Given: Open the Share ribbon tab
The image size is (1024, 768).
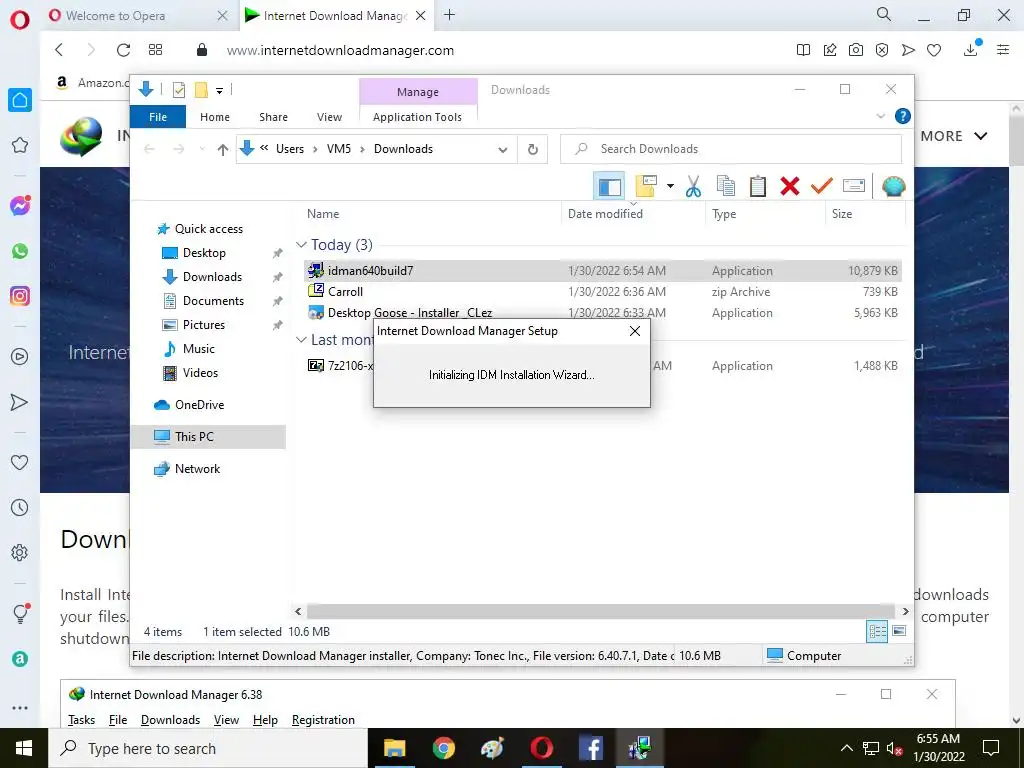Looking at the screenshot, I should tap(273, 117).
